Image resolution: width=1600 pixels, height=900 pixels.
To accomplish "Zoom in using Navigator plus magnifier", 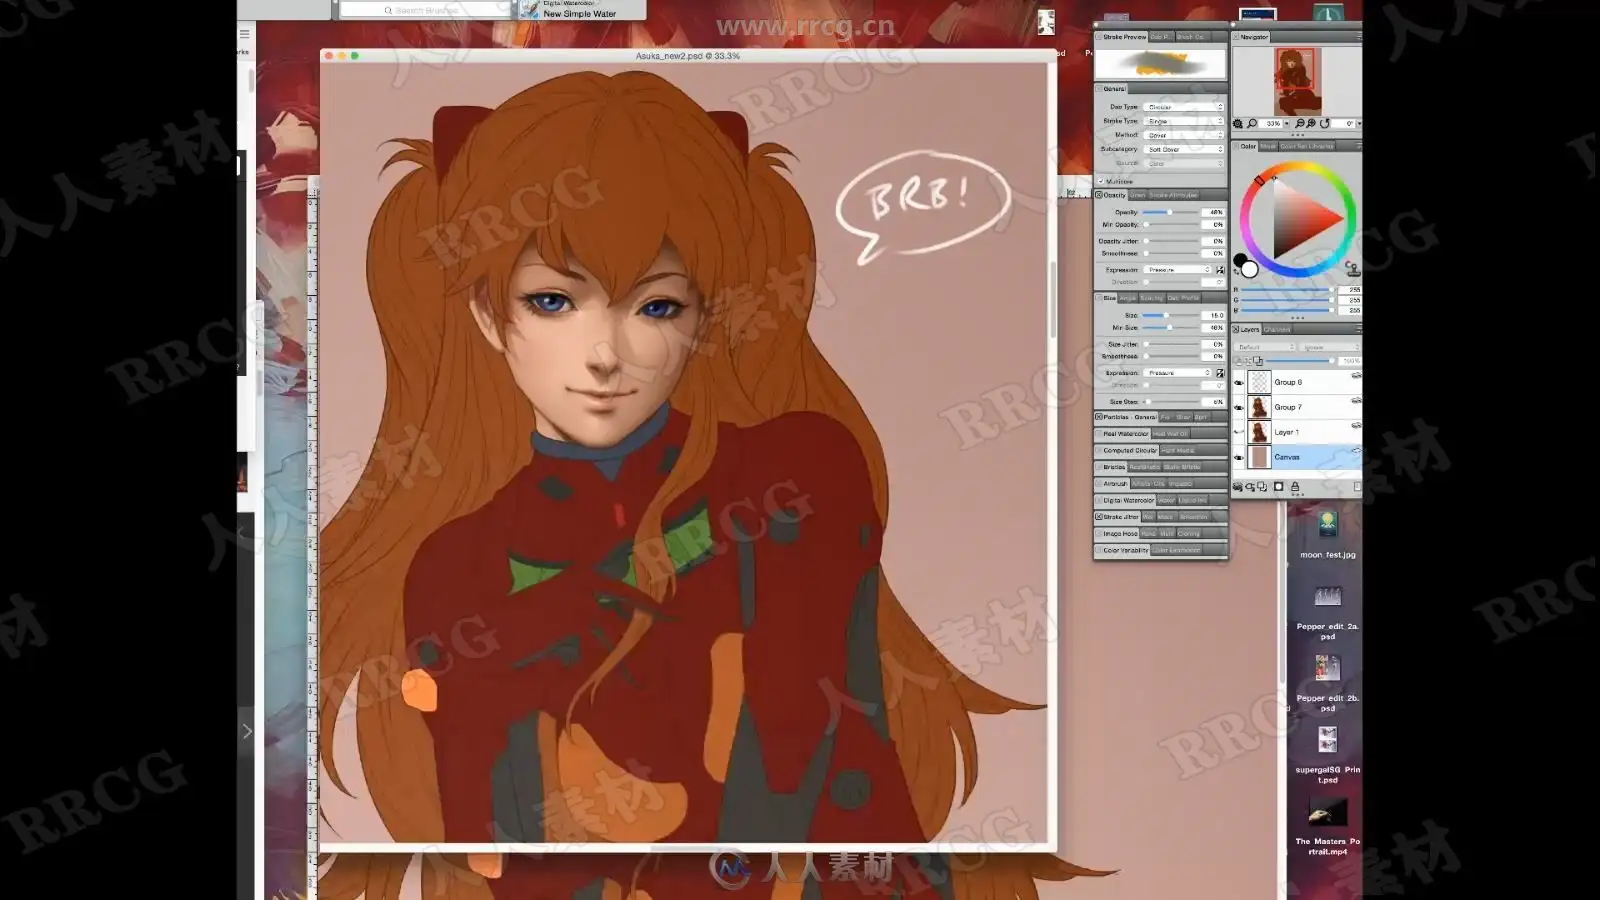I will (x=1311, y=124).
